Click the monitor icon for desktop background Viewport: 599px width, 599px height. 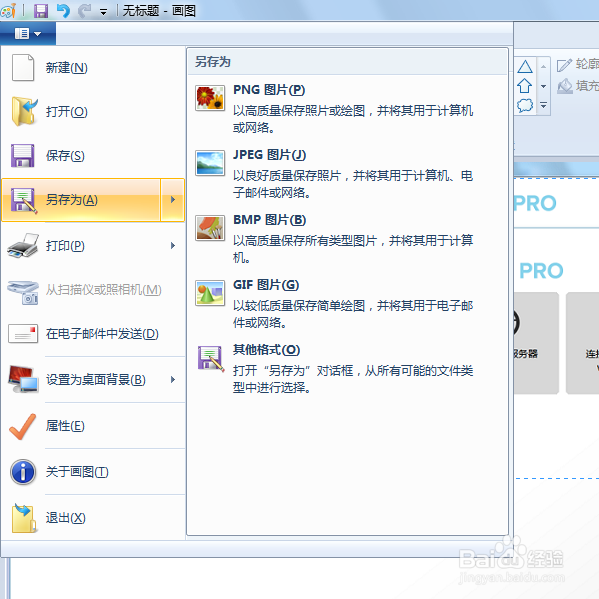pos(23,379)
